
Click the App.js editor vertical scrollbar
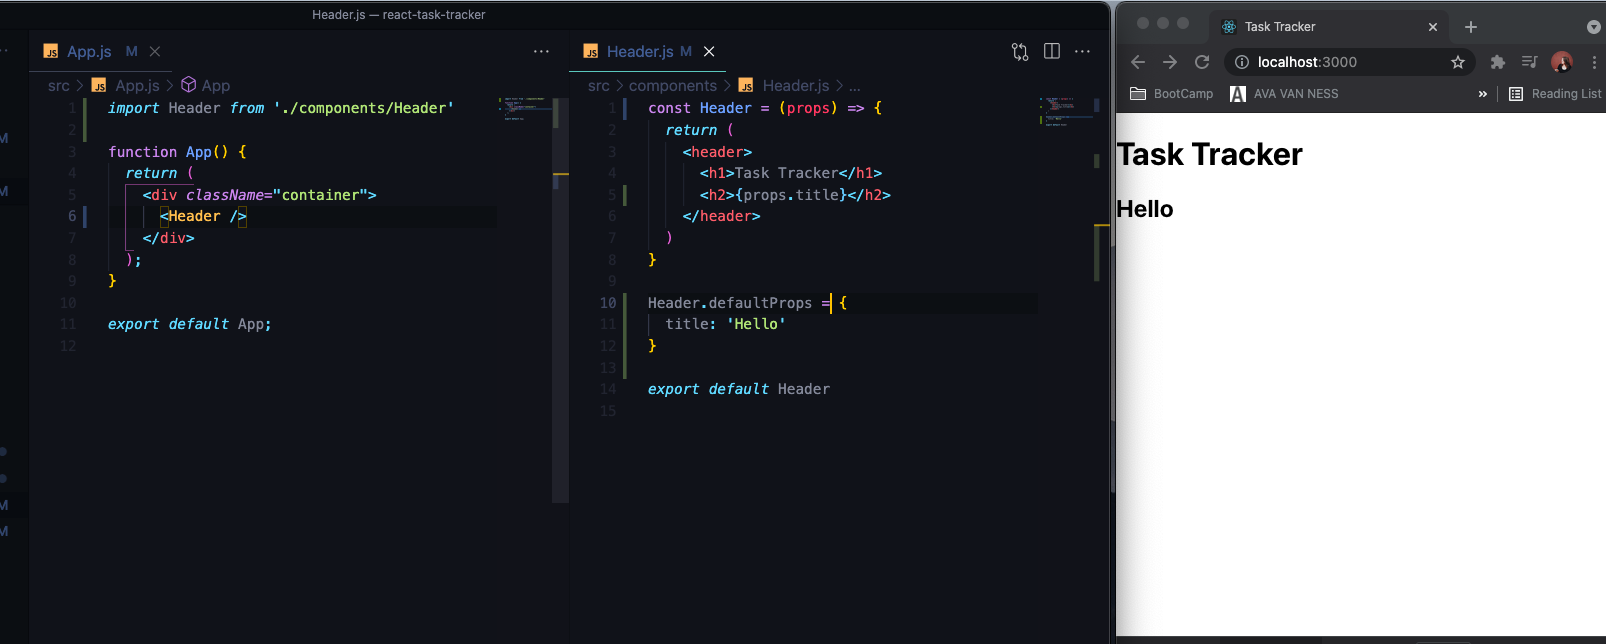tap(560, 300)
